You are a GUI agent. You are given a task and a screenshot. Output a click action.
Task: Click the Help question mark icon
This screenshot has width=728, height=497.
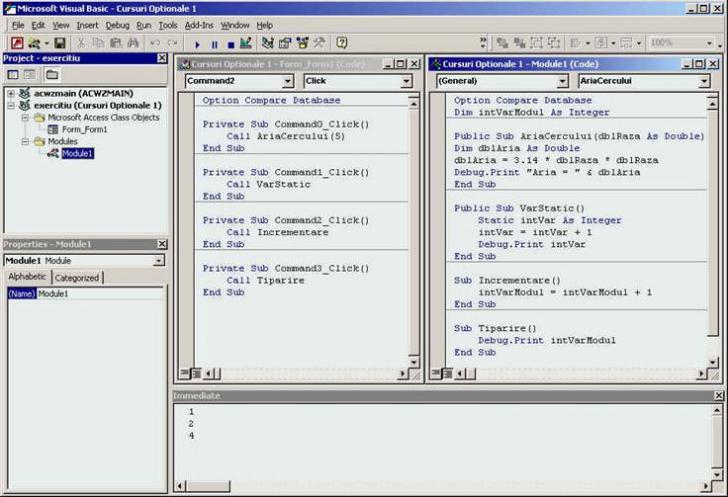342,43
